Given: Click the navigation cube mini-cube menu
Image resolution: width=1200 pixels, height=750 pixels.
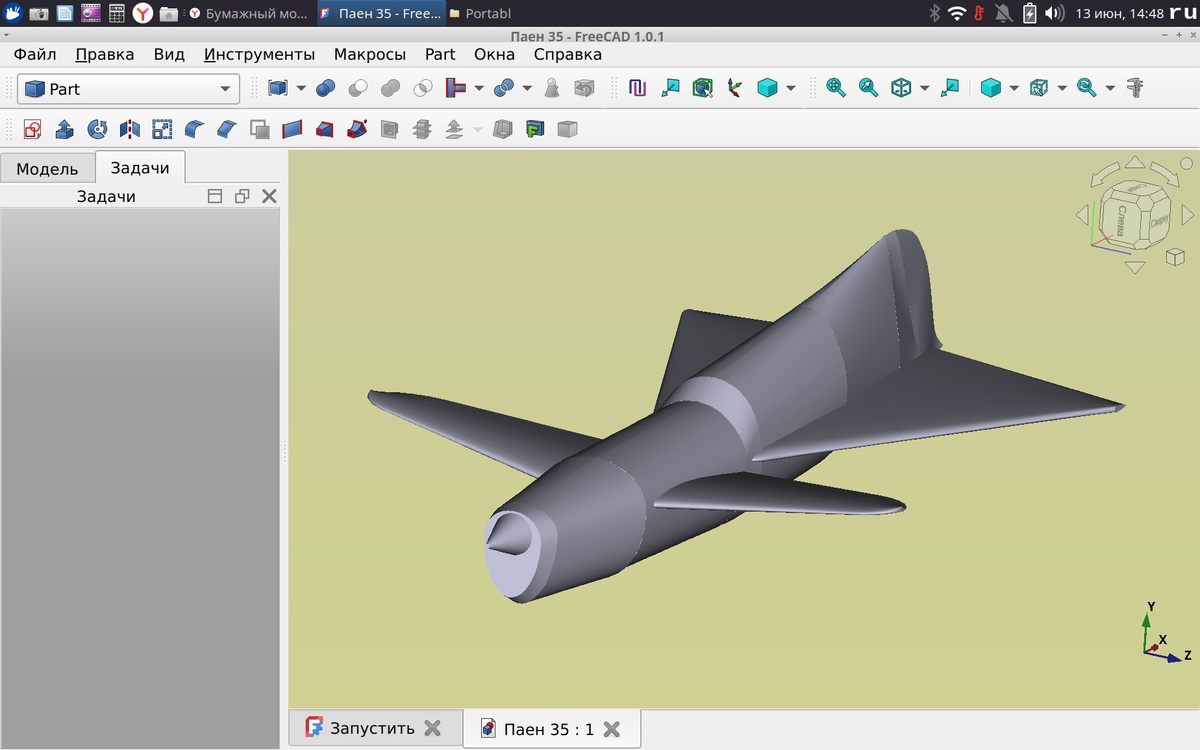Looking at the screenshot, I should pos(1175,257).
